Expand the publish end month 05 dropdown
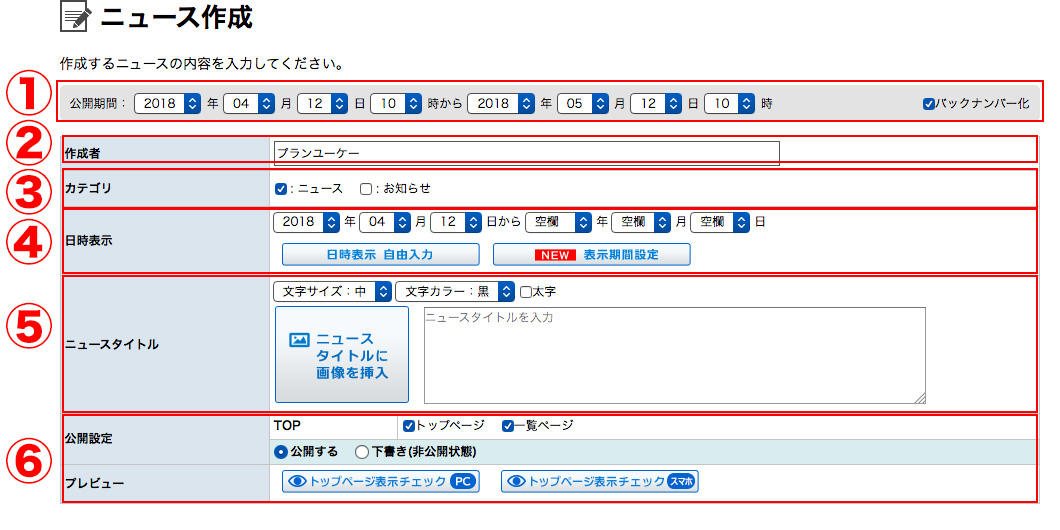 pos(583,103)
